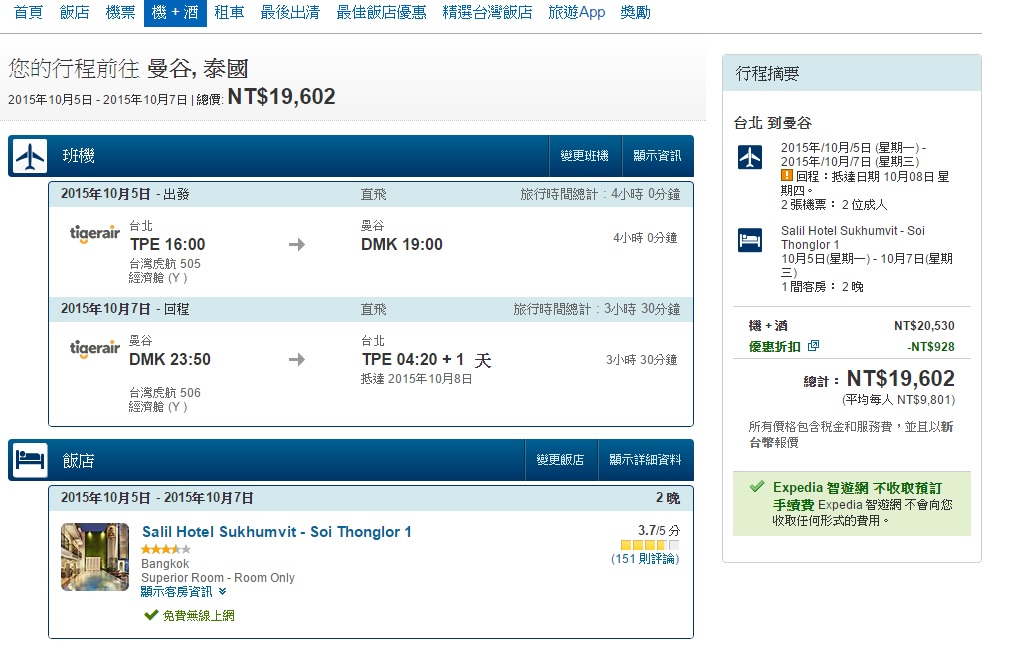Image resolution: width=1018 pixels, height=647 pixels.
Task: Open the 151 則評論 reviews link
Action: pos(645,559)
